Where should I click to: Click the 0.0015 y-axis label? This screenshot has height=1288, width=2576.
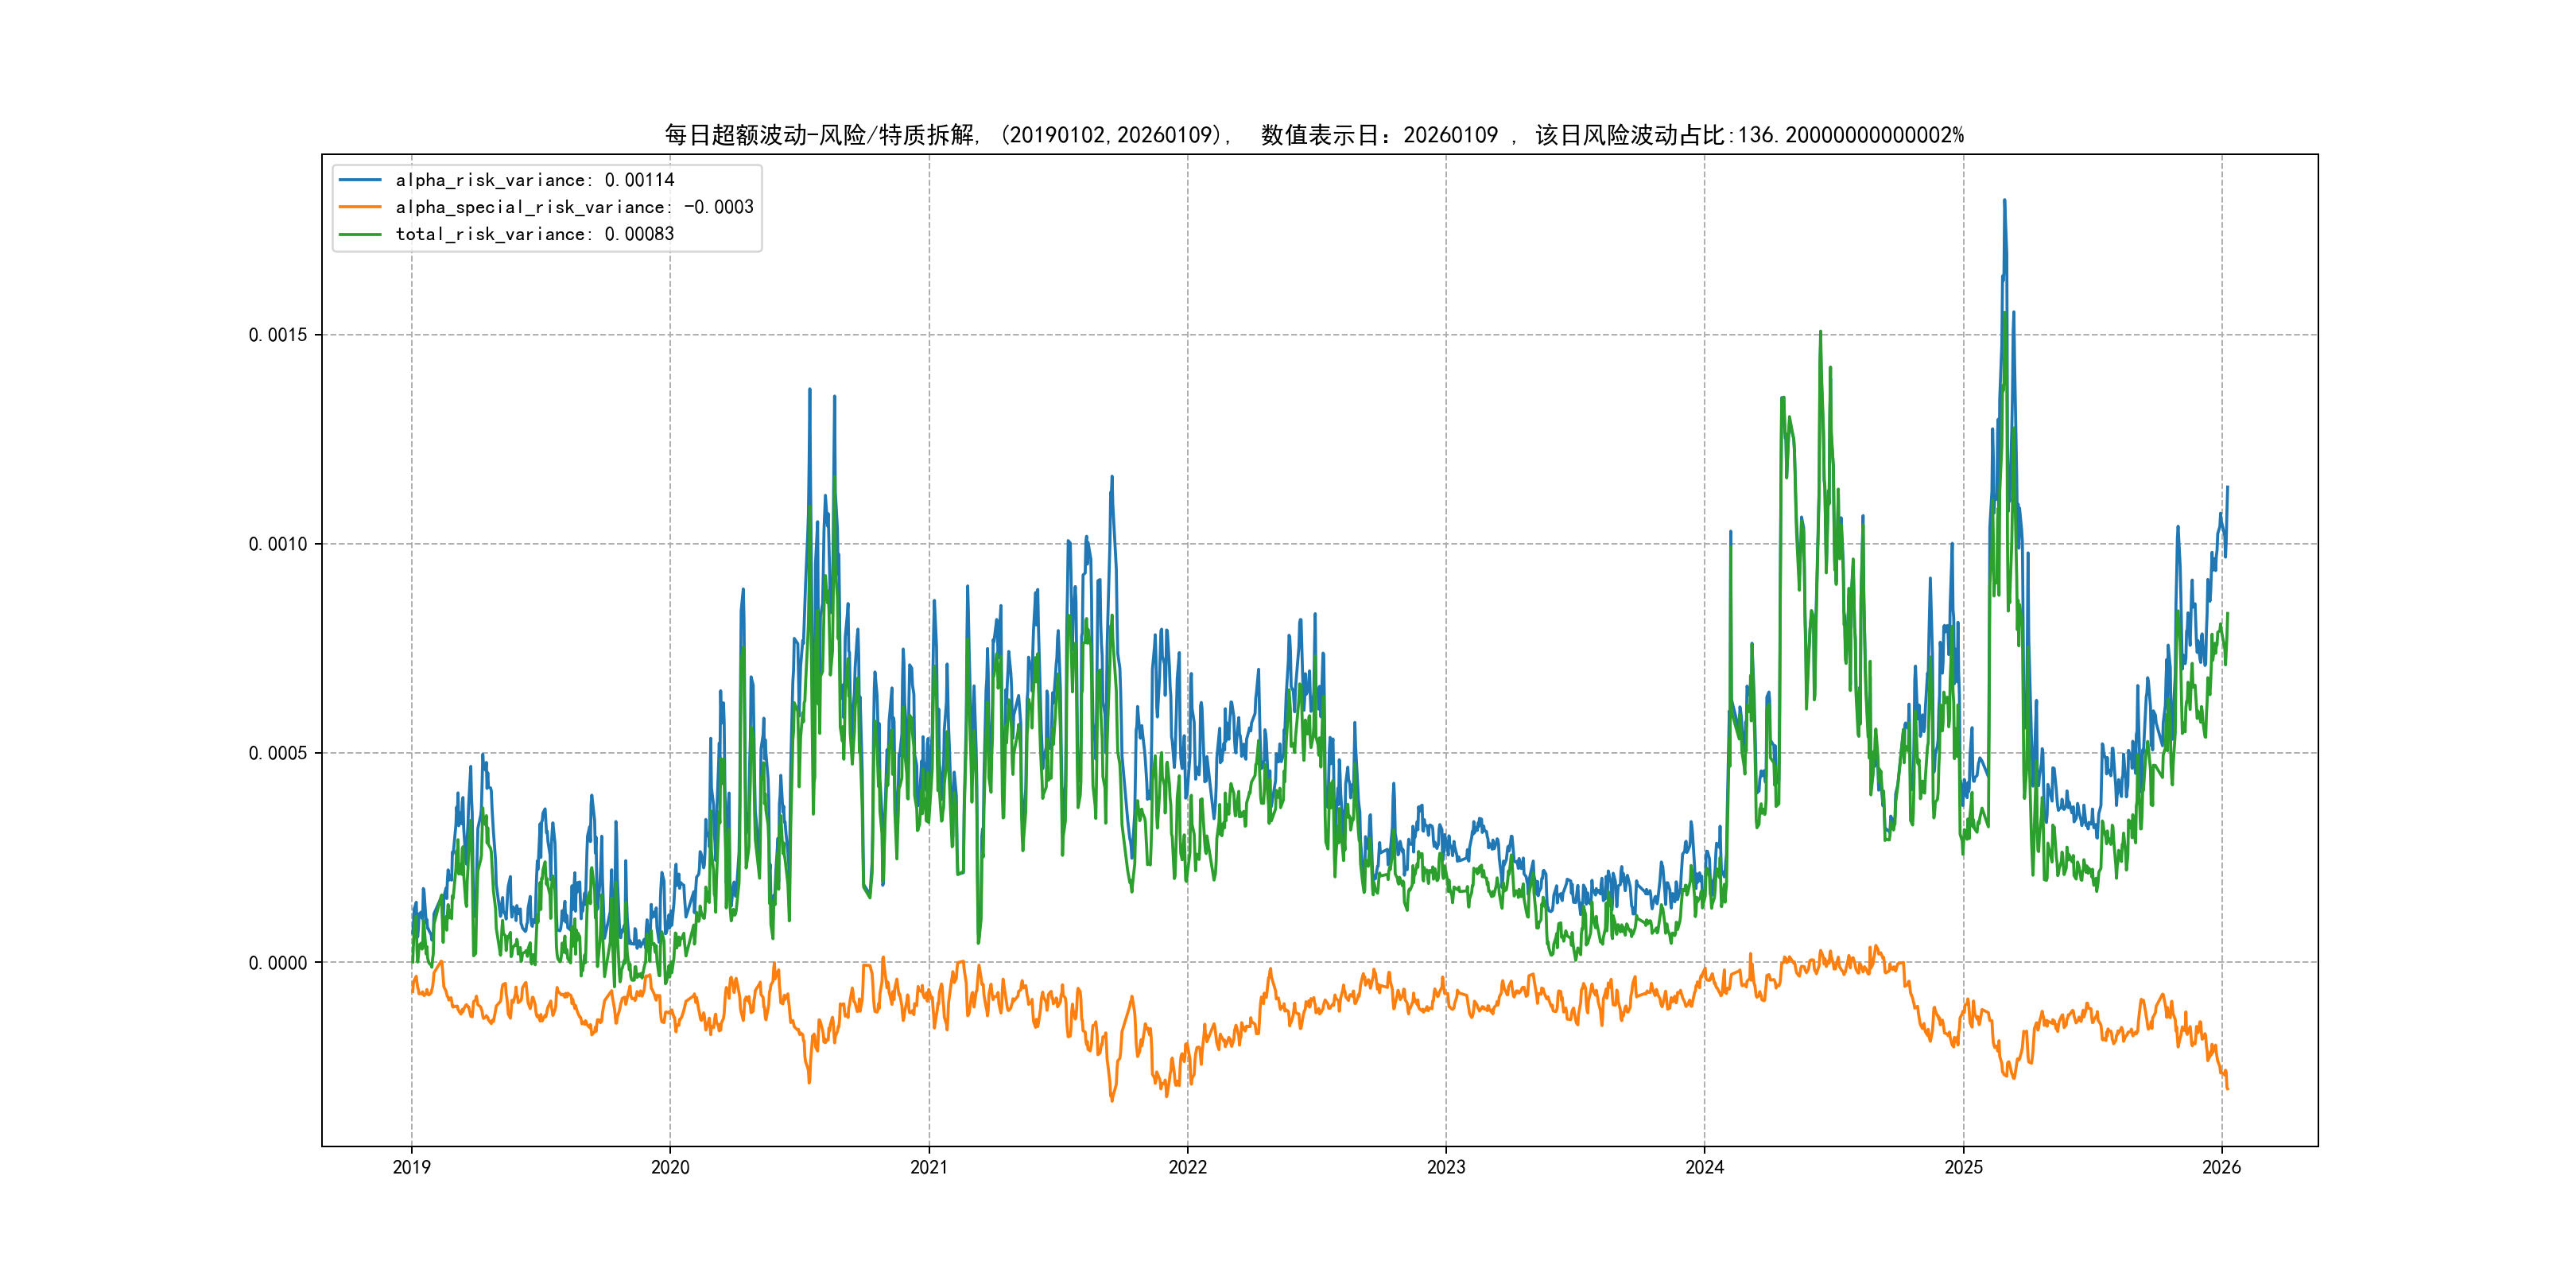tap(278, 335)
